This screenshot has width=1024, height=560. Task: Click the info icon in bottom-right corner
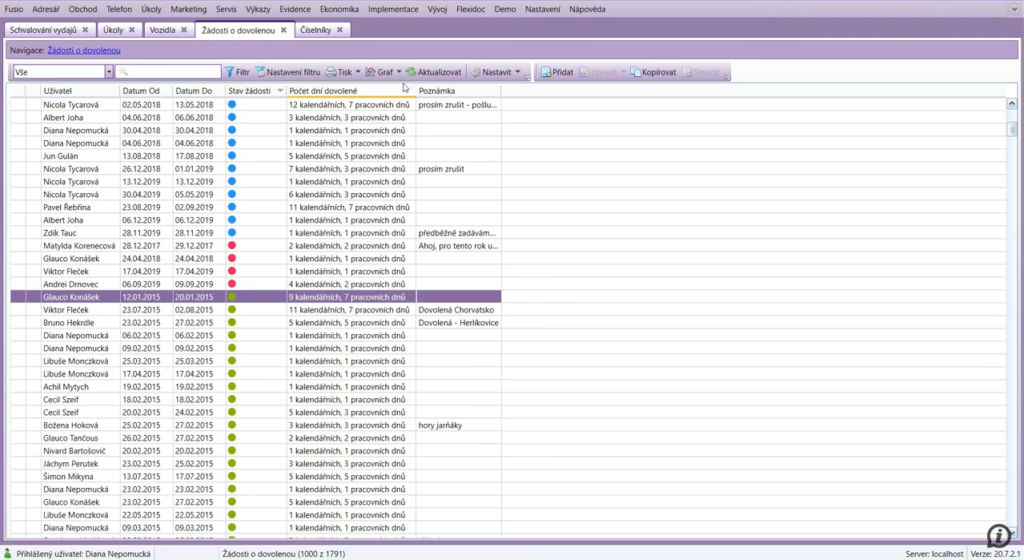click(x=998, y=535)
